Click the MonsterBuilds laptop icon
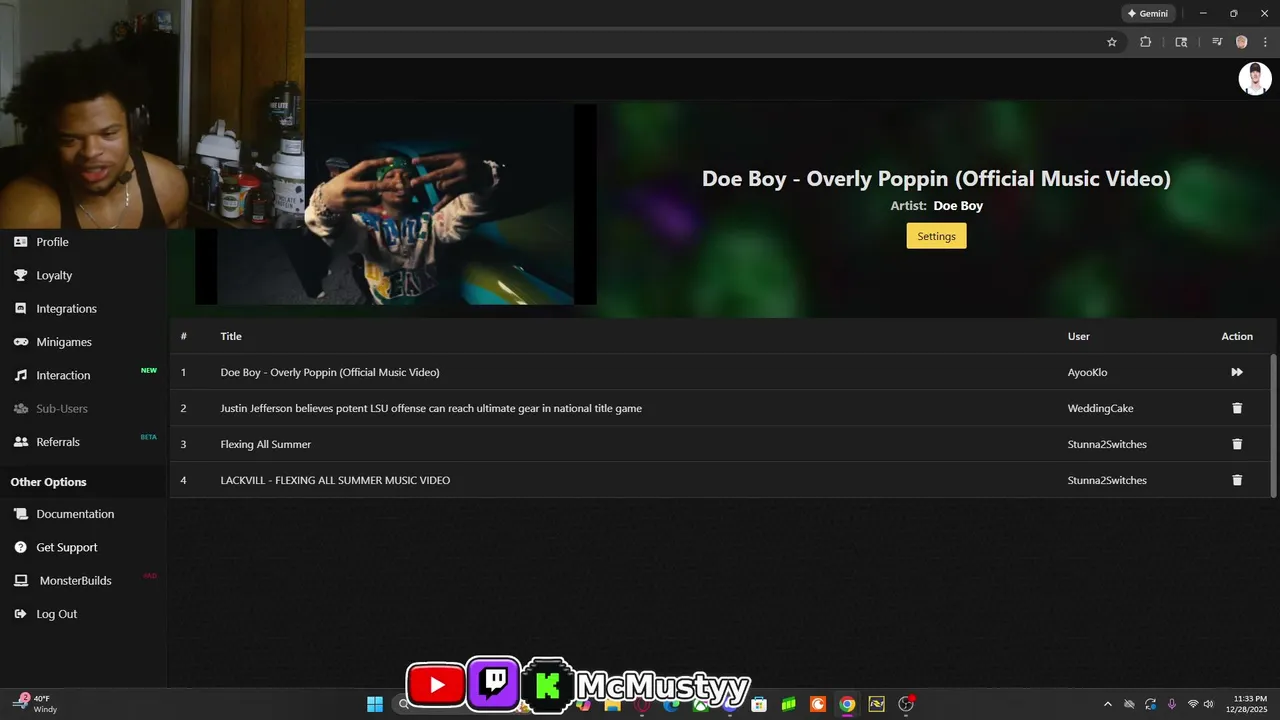Image resolution: width=1280 pixels, height=720 pixels. 20,581
